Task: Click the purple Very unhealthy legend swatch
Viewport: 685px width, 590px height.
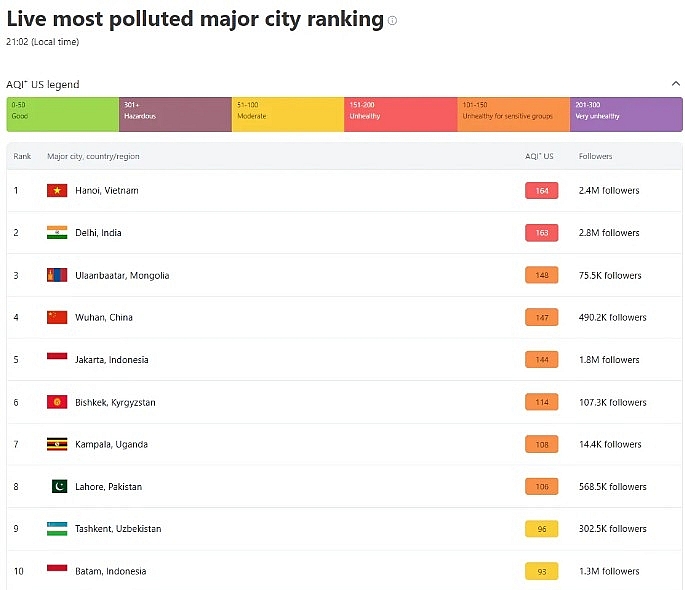Action: [x=626, y=114]
